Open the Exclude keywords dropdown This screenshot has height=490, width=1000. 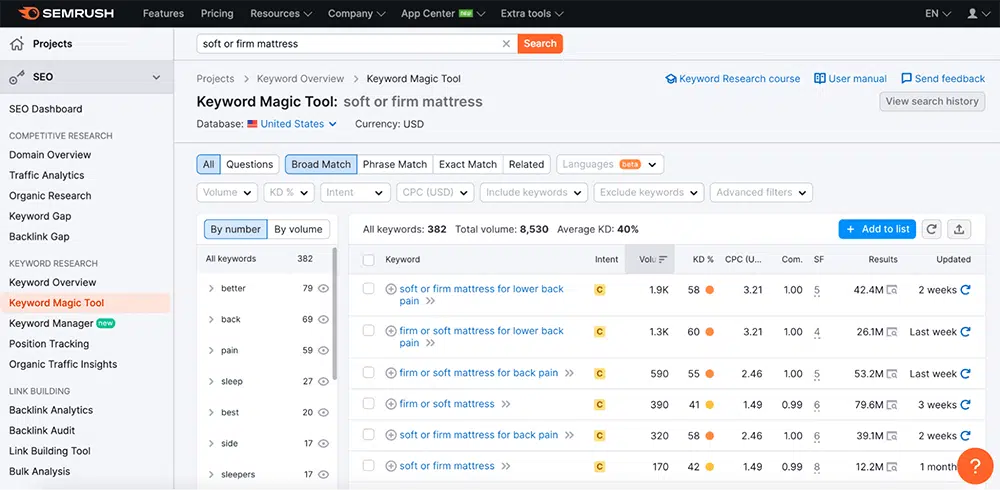[649, 193]
